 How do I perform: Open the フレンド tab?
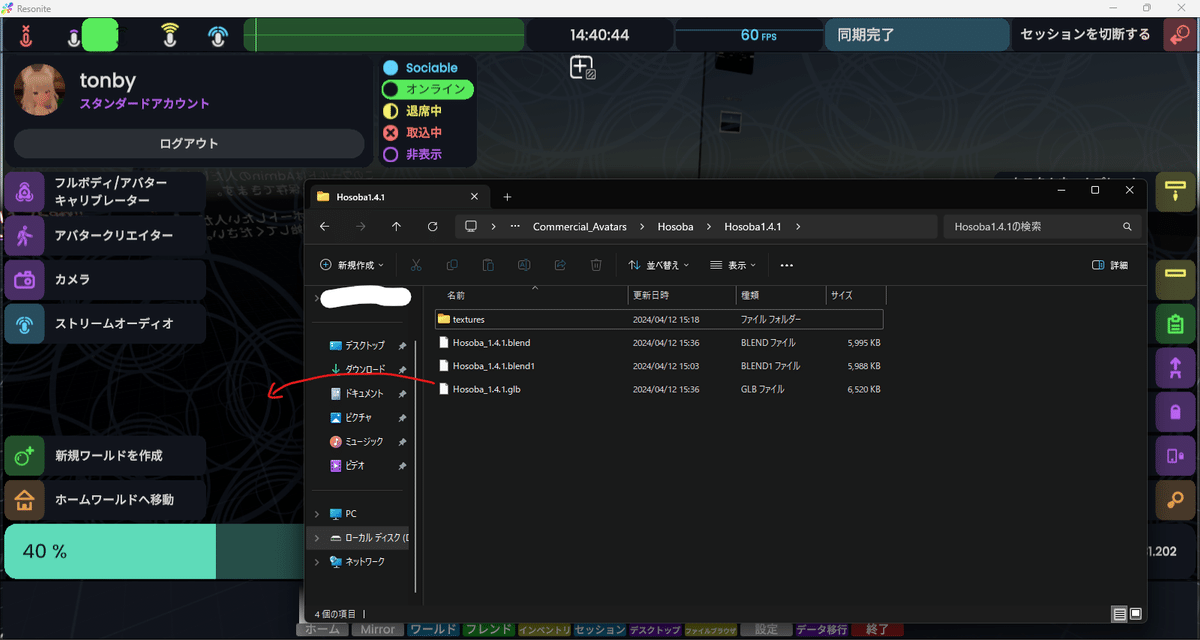pos(489,630)
